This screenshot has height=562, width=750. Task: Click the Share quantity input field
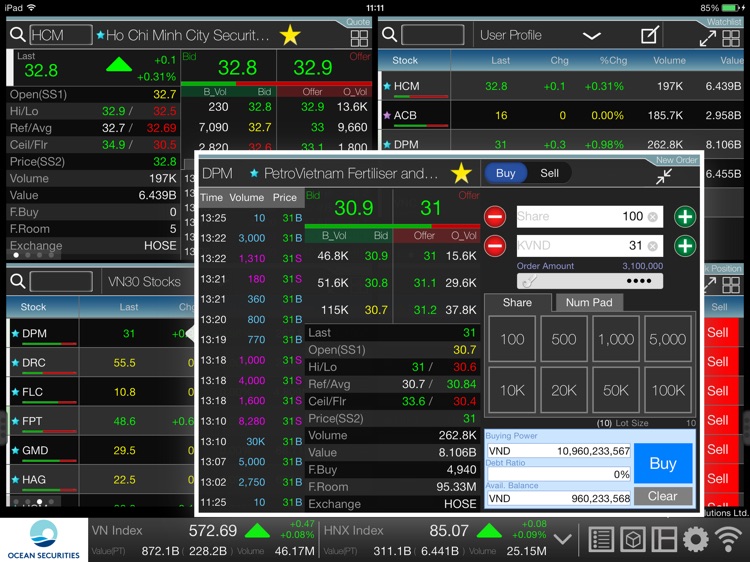pos(590,216)
